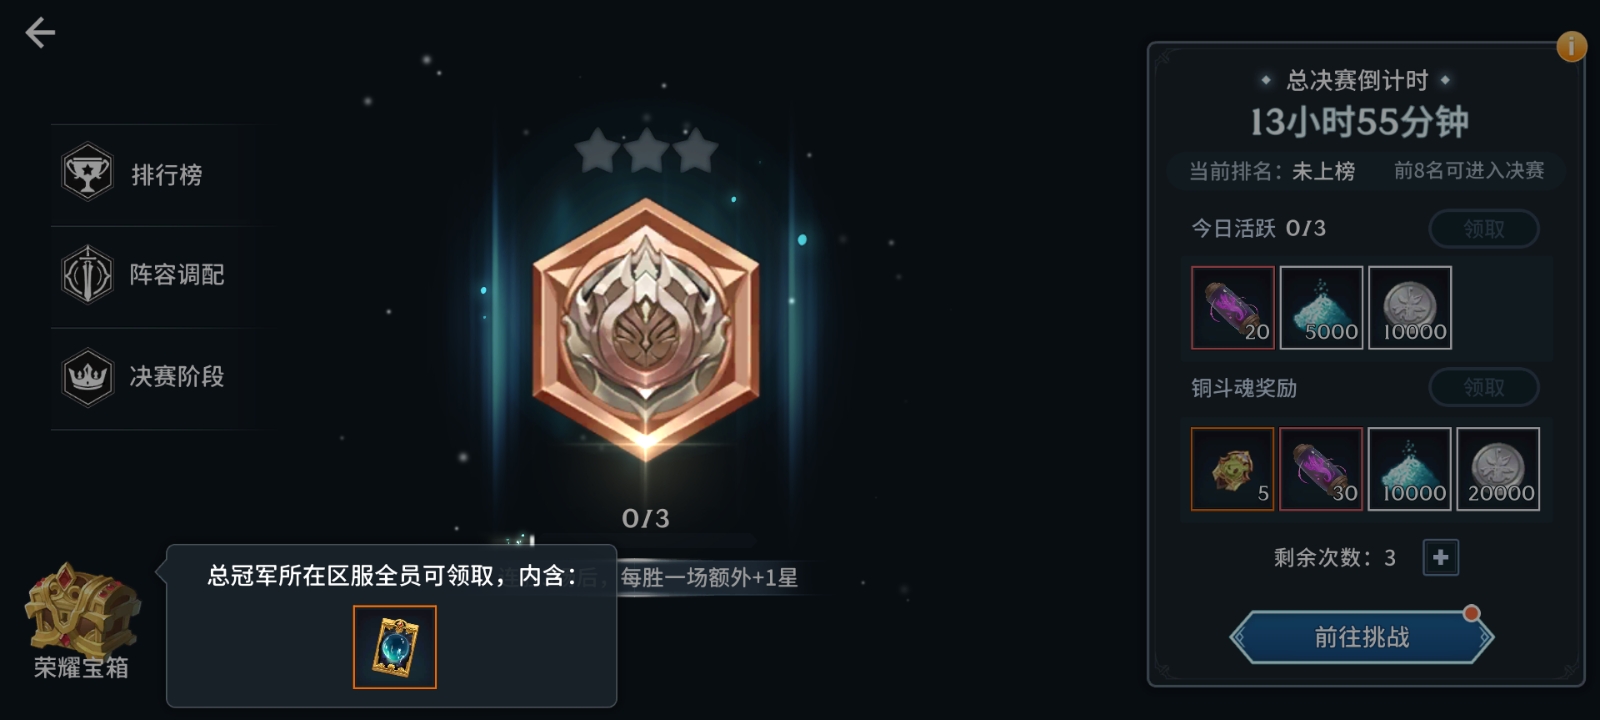Tap the silver coin reward with 10000
Image resolution: width=1600 pixels, height=720 pixels.
pos(1410,308)
